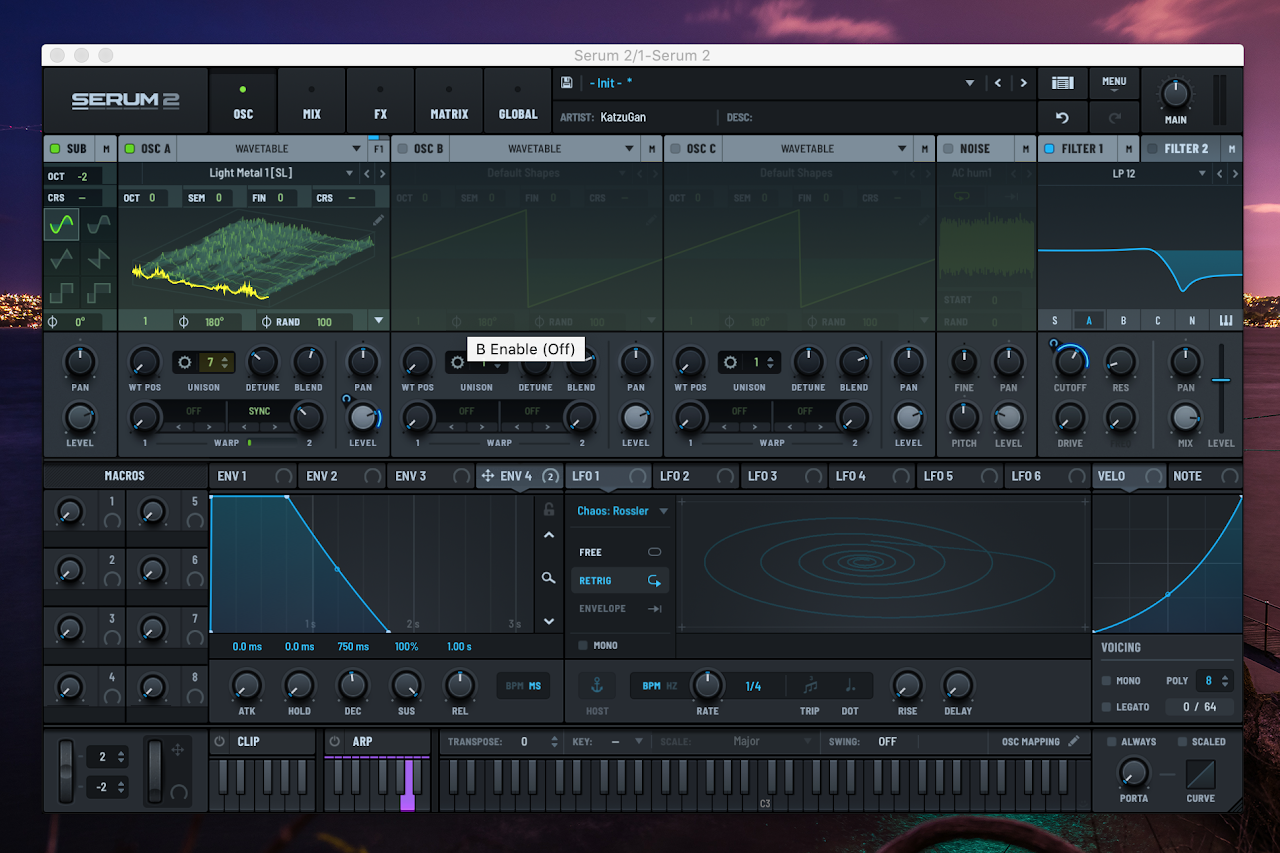Click the envelope lock icon
This screenshot has height=853, width=1280.
(x=548, y=509)
